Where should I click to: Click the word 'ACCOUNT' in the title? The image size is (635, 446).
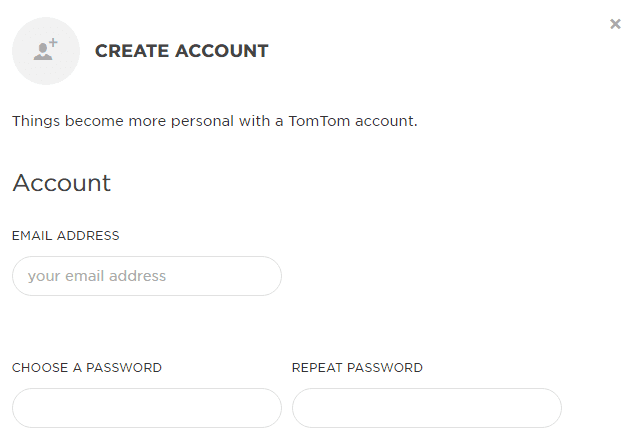pyautogui.click(x=222, y=51)
